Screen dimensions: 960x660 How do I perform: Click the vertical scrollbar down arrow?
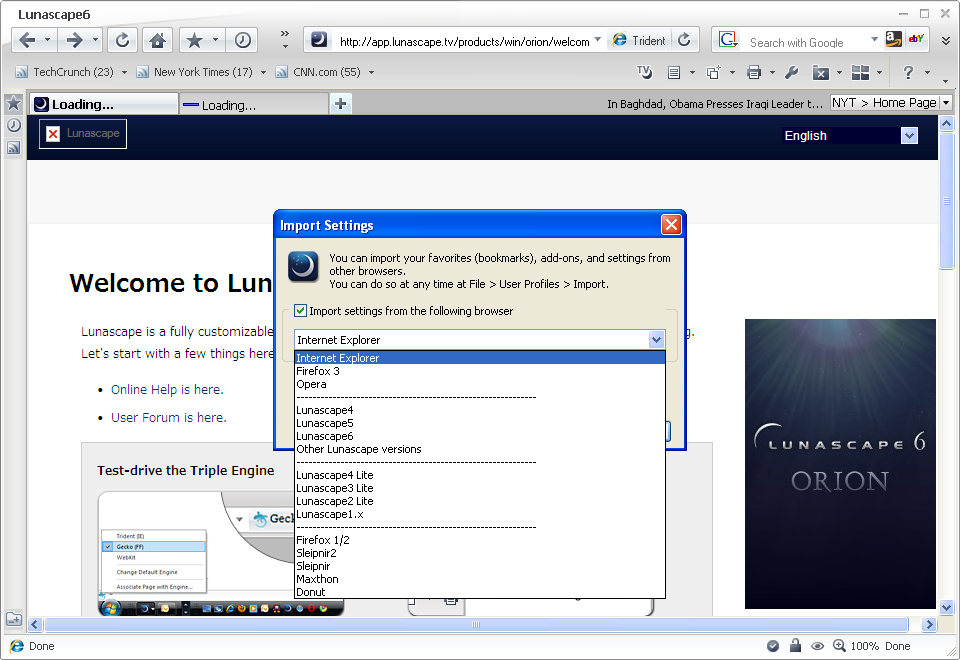(947, 607)
